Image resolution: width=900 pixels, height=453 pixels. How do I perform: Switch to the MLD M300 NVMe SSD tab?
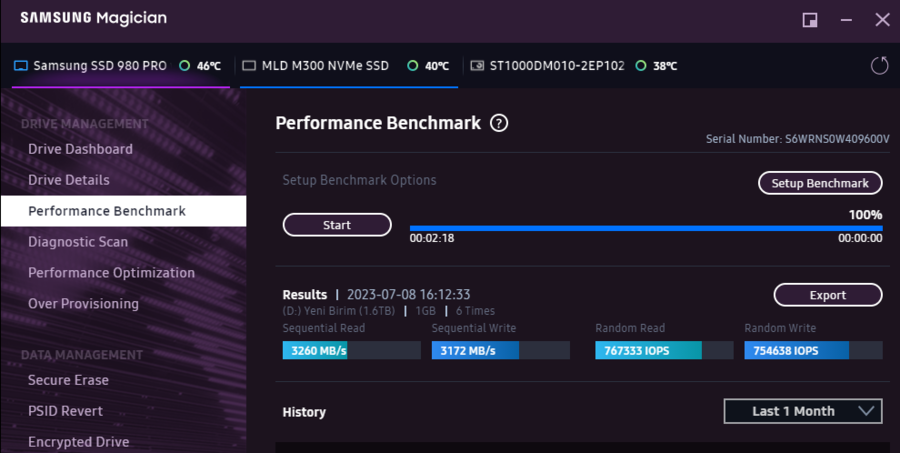[x=349, y=66]
